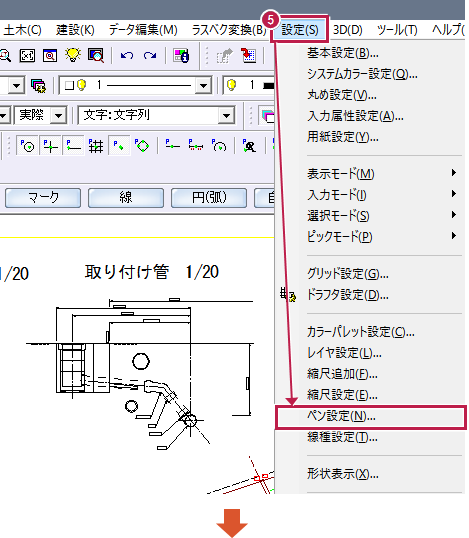Open the 設定(S) menu

(x=300, y=30)
